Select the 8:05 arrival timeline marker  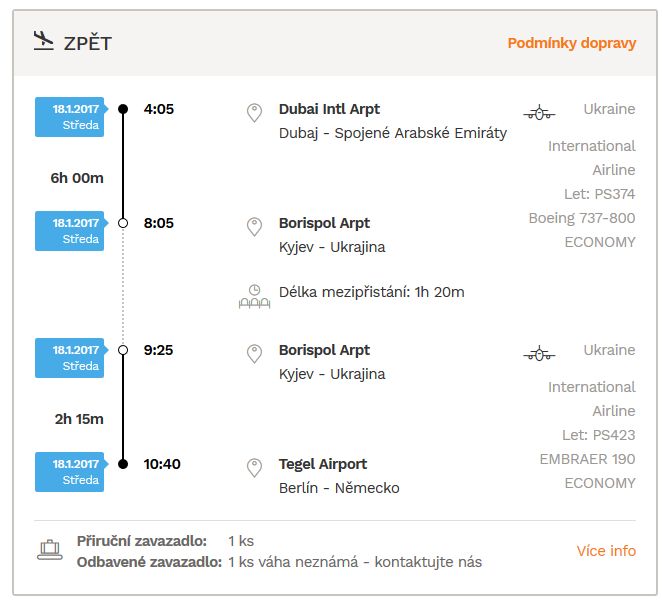coord(123,223)
